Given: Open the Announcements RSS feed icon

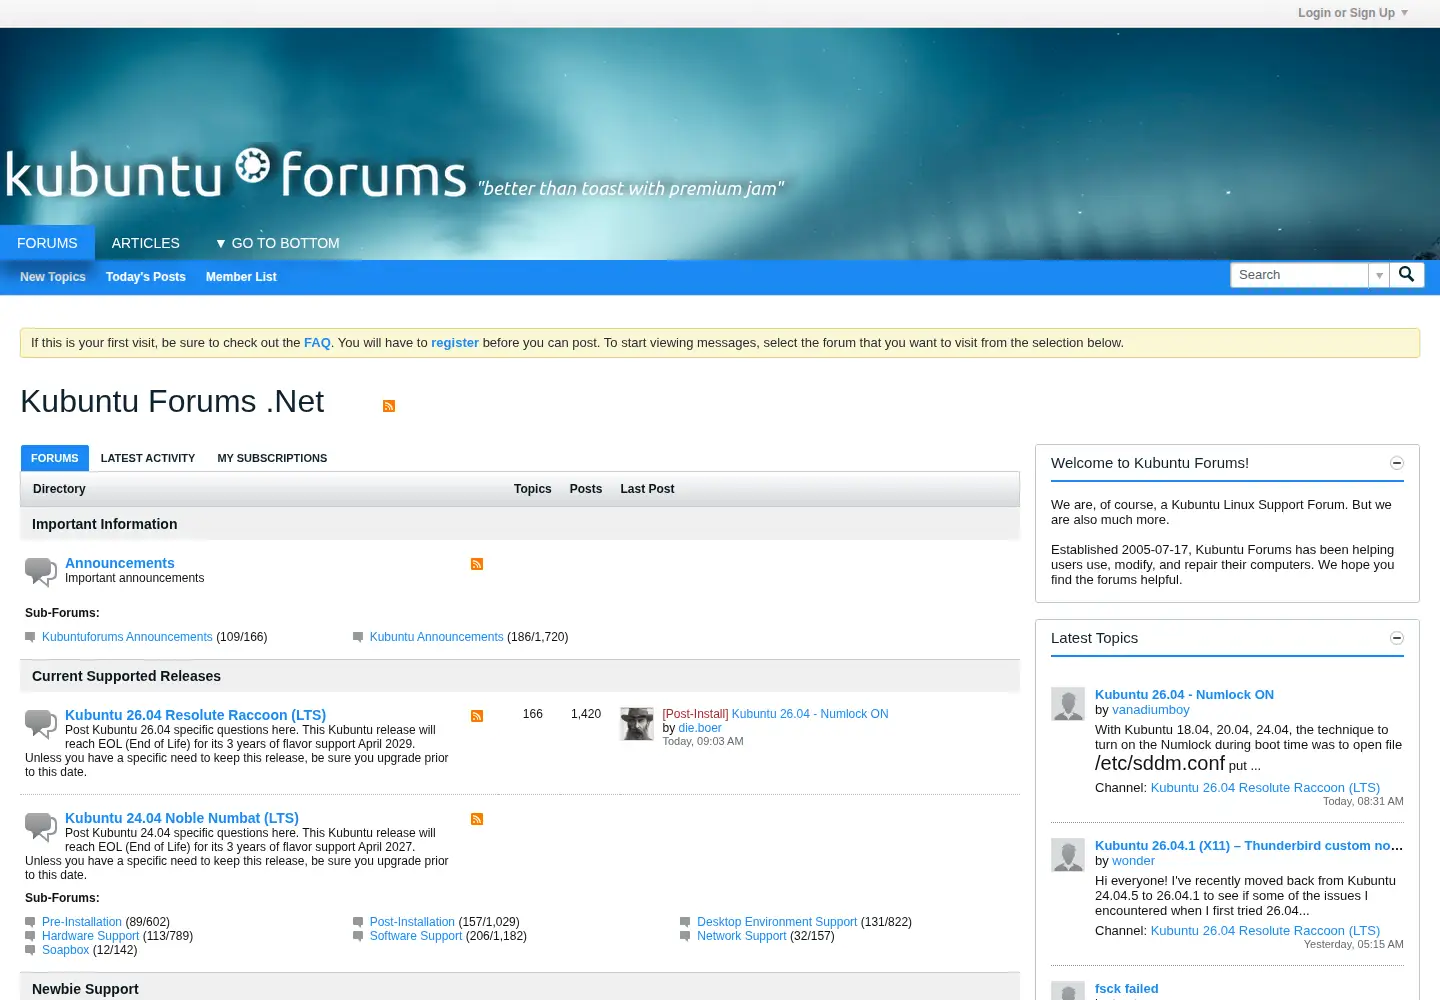Looking at the screenshot, I should (x=477, y=564).
